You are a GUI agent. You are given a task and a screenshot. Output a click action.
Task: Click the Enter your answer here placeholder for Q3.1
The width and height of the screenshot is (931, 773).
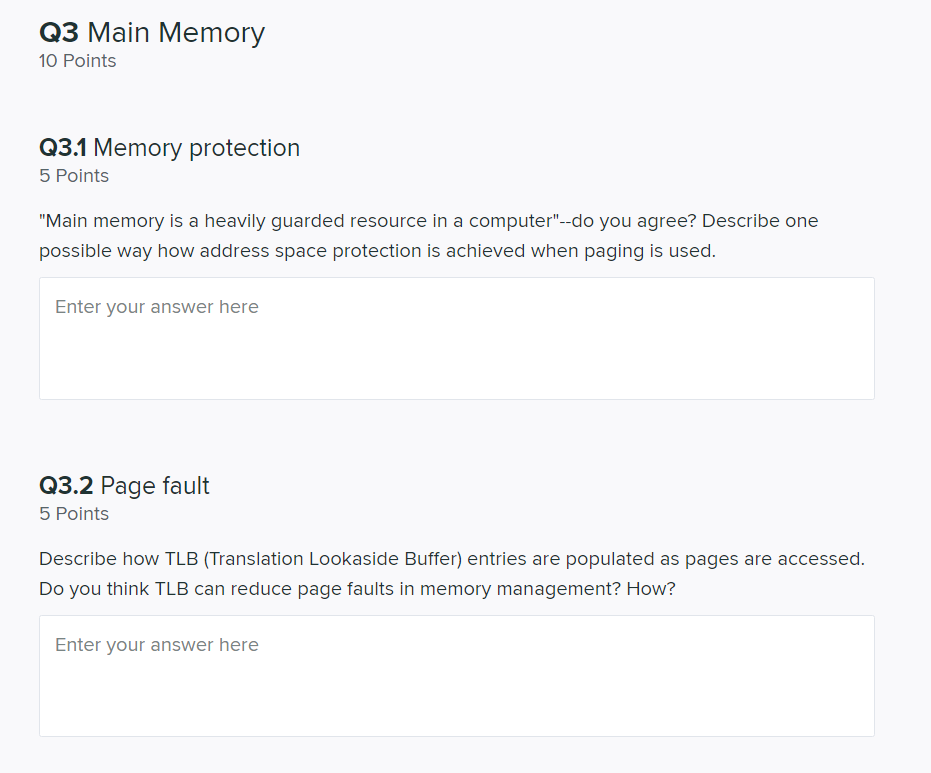click(156, 306)
